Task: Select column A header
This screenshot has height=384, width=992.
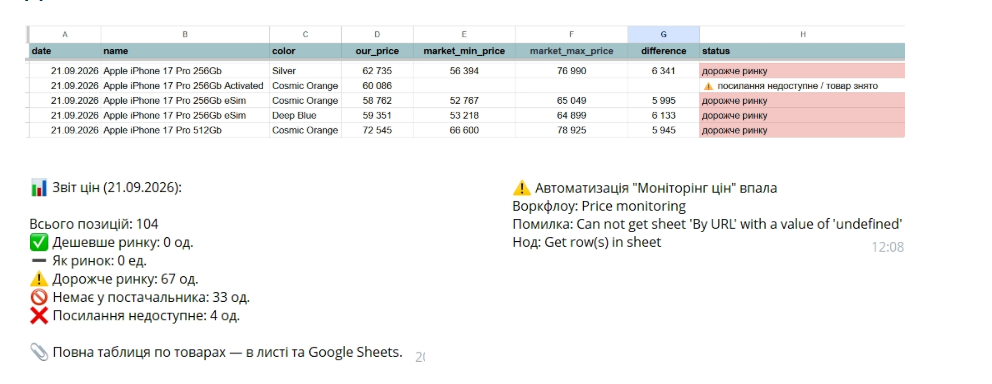Action: pyautogui.click(x=65, y=35)
